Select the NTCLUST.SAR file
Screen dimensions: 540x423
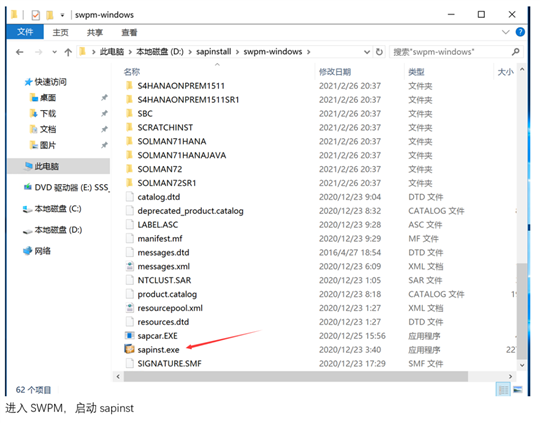pyautogui.click(x=164, y=280)
